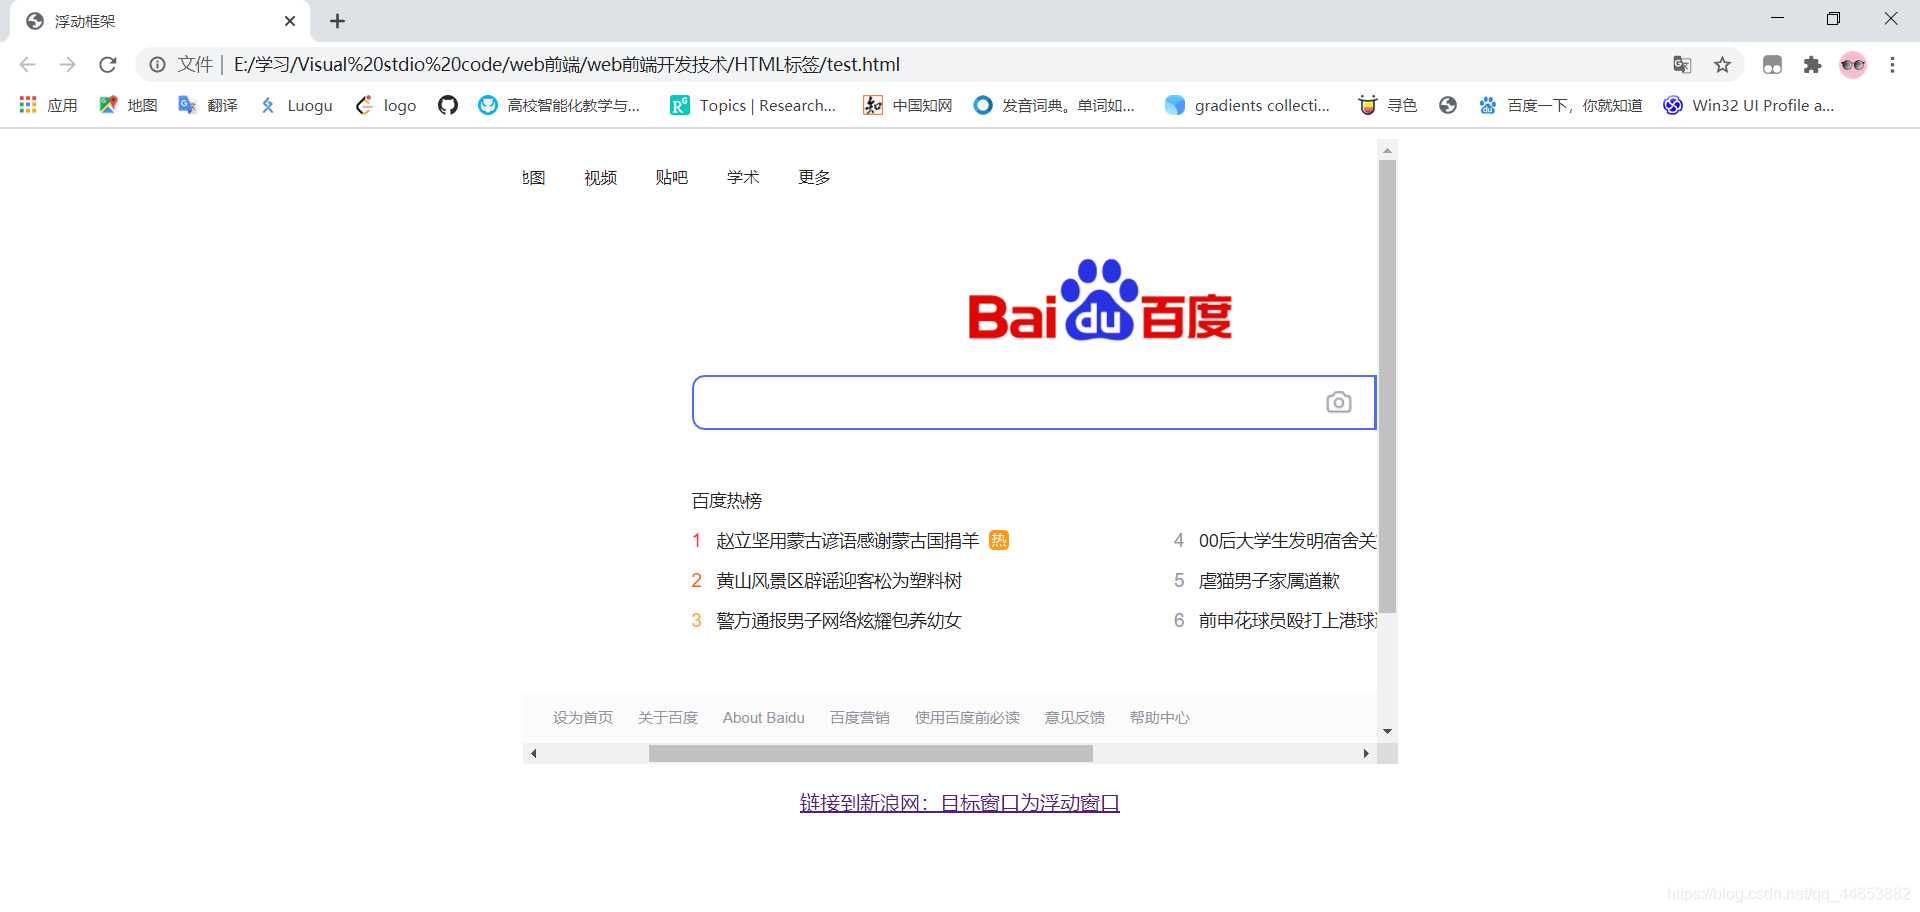Click the iframe scroll-left arrow
Viewport: 1920px width, 912px height.
(534, 754)
